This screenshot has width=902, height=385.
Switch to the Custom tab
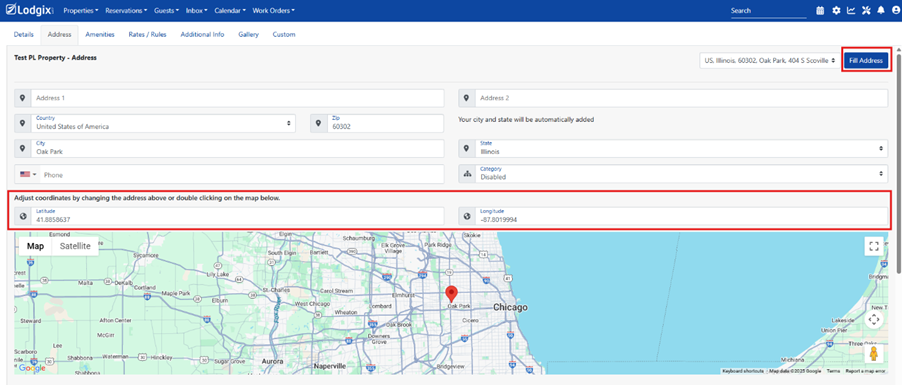coord(284,35)
